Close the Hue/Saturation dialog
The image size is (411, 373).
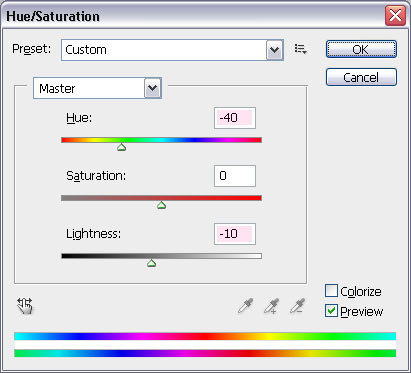coord(395,15)
